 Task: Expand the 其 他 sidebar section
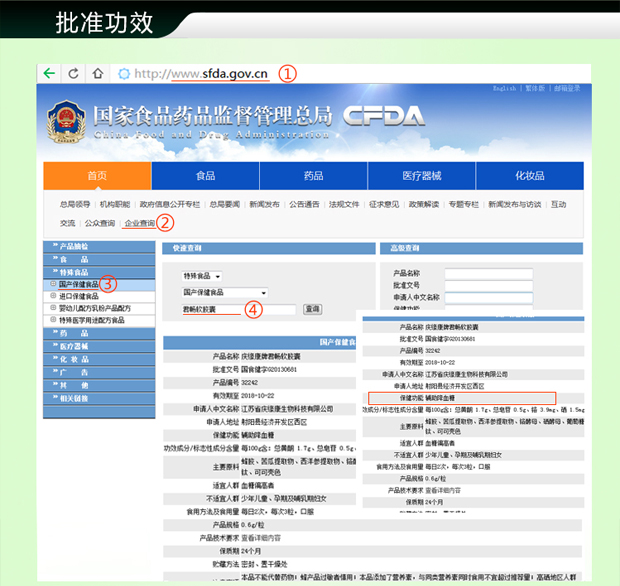99,386
